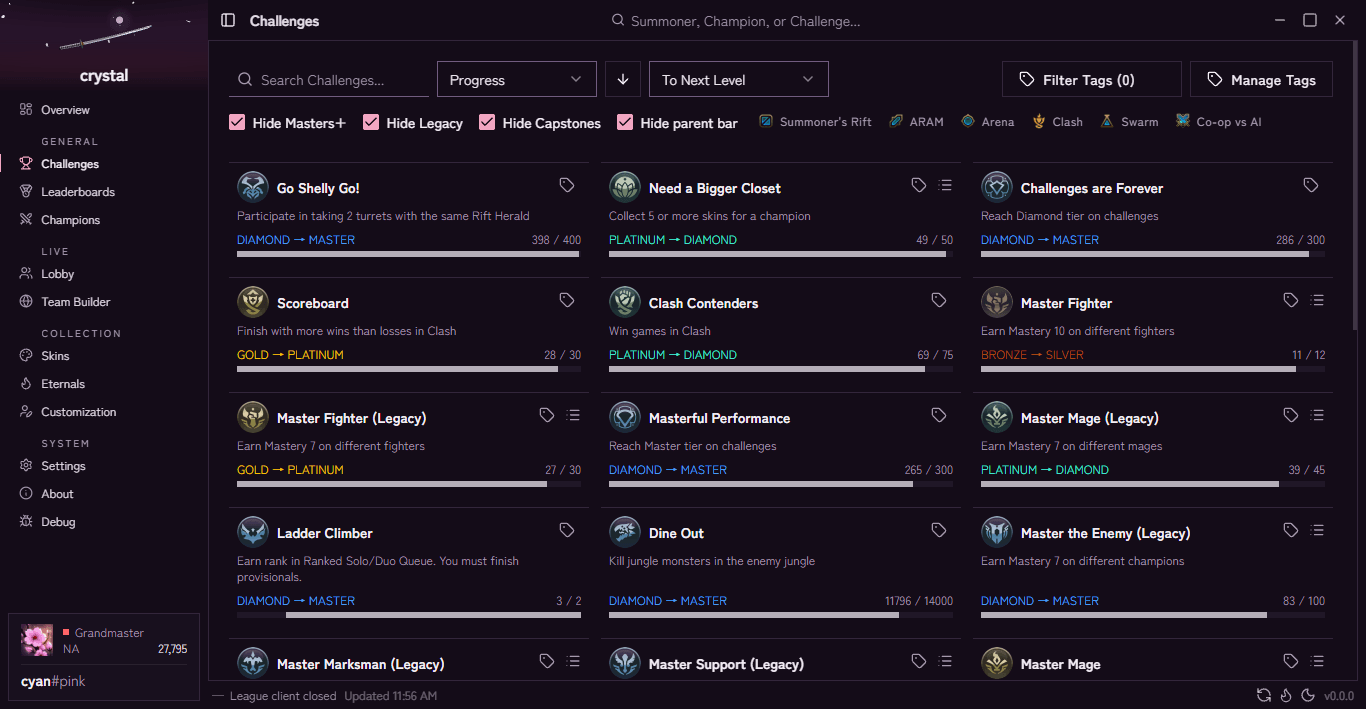This screenshot has height=709, width=1366.
Task: Uncheck the Hide Capstones checkbox
Action: click(487, 122)
